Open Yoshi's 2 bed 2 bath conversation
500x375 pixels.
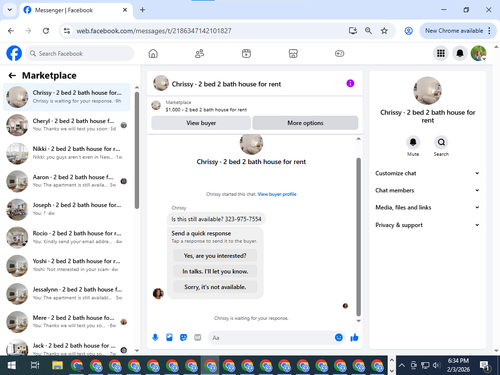click(x=67, y=265)
